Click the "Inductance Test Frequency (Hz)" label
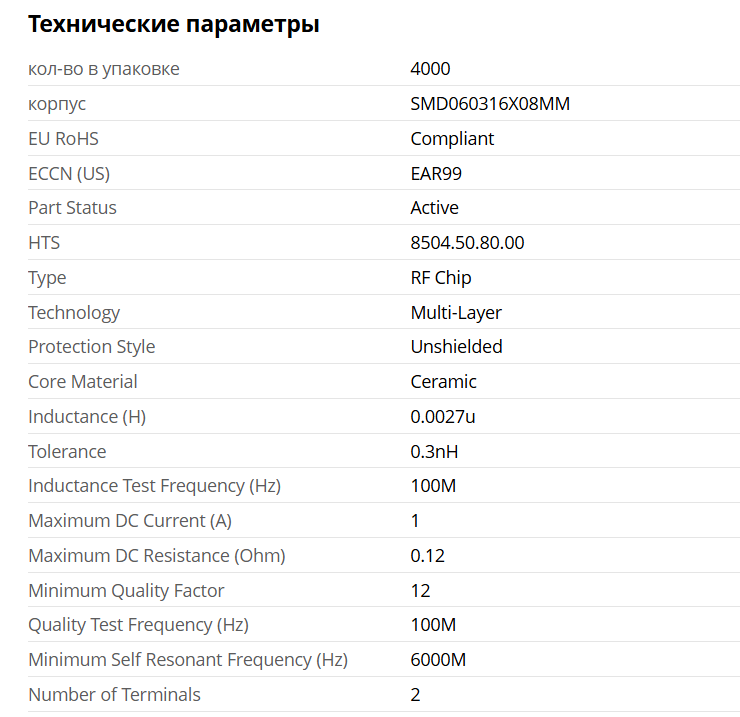Viewport: 740px width, 717px height. coord(154,486)
